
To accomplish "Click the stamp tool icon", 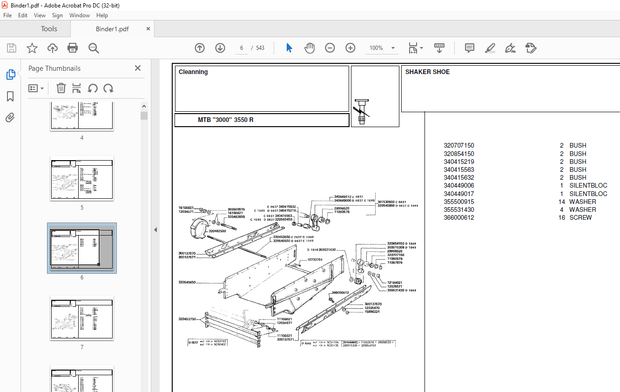I will [x=531, y=48].
